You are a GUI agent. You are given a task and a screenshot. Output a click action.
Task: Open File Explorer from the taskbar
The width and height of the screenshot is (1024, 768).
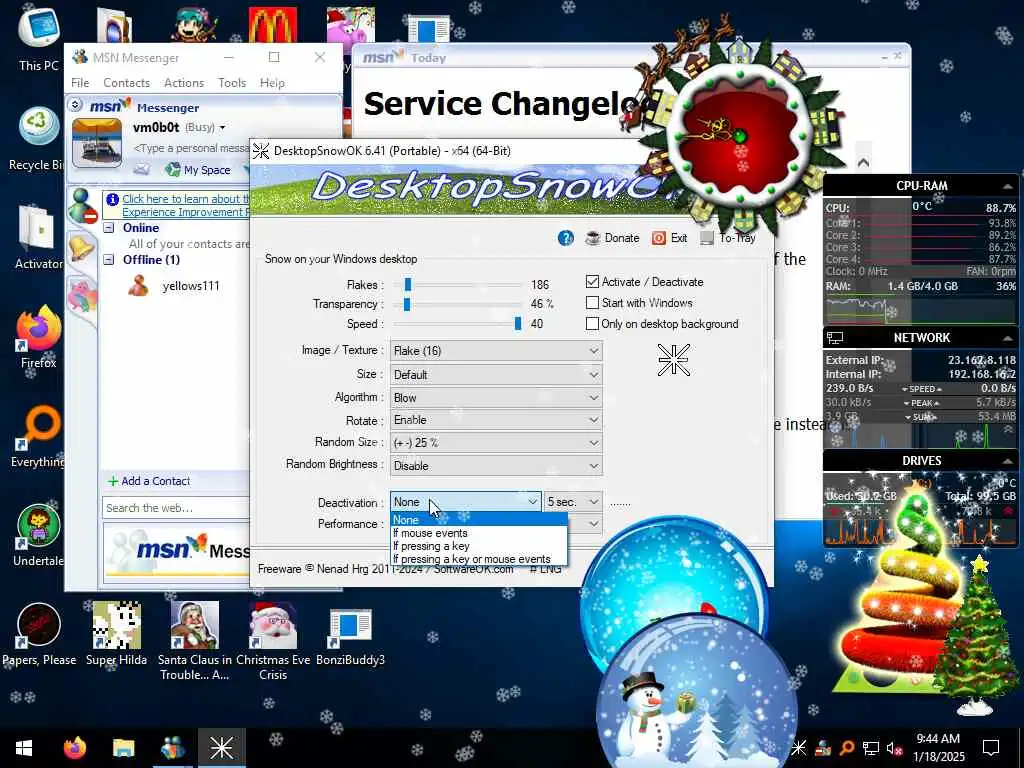click(123, 748)
